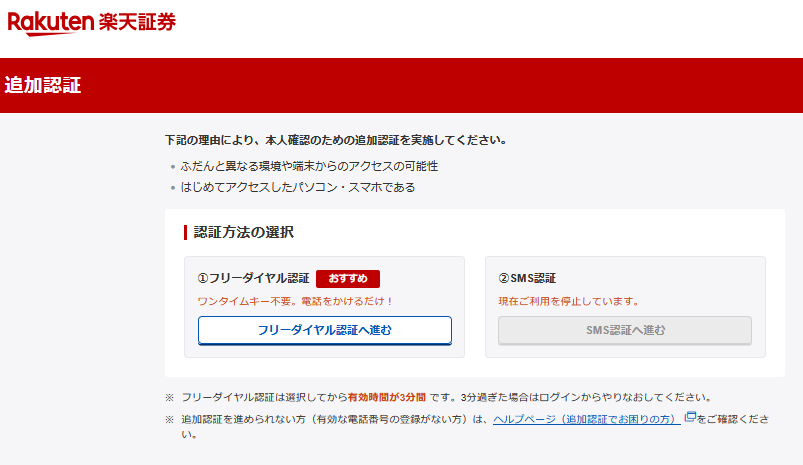Click the 有効時間が3分間 highlighted text

pyautogui.click(x=387, y=397)
